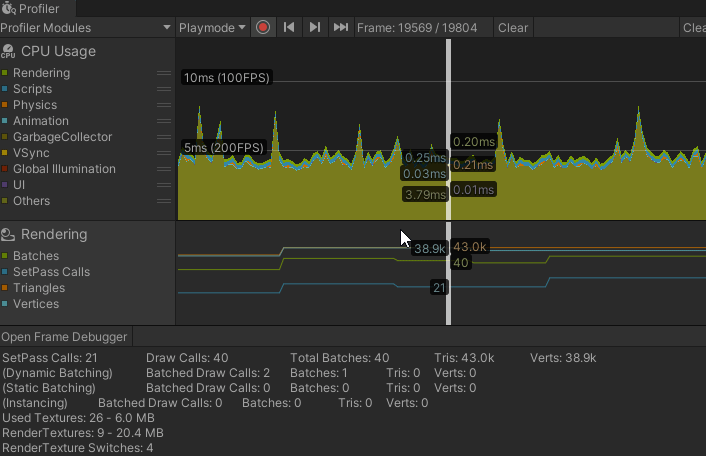Image resolution: width=706 pixels, height=456 pixels.
Task: Click the reorder handle beside UI
Action: point(164,185)
